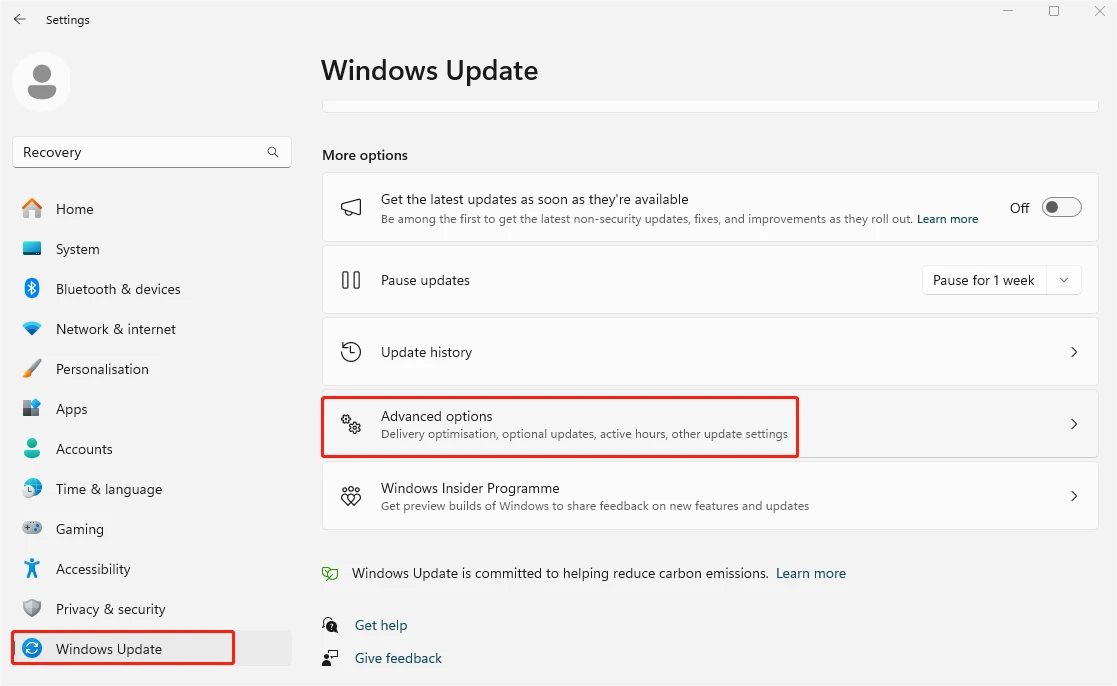Click the back arrow in Settings header
Screen dimensions: 1117x686
pyautogui.click(x=20, y=19)
